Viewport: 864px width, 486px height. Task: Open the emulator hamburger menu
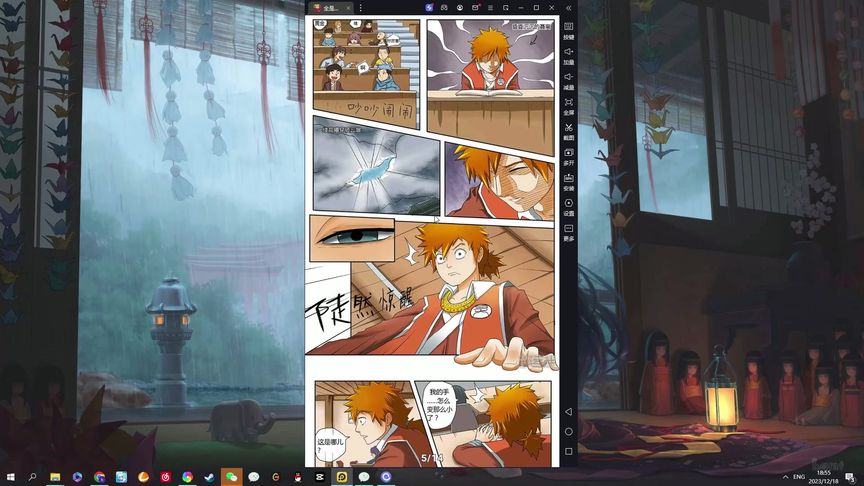490,8
